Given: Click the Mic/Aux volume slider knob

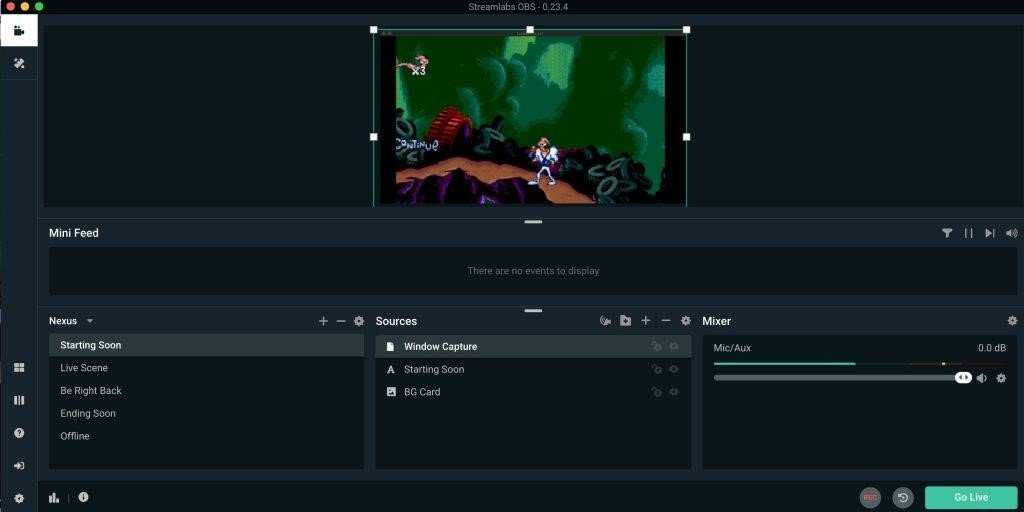Looking at the screenshot, I should (x=962, y=378).
